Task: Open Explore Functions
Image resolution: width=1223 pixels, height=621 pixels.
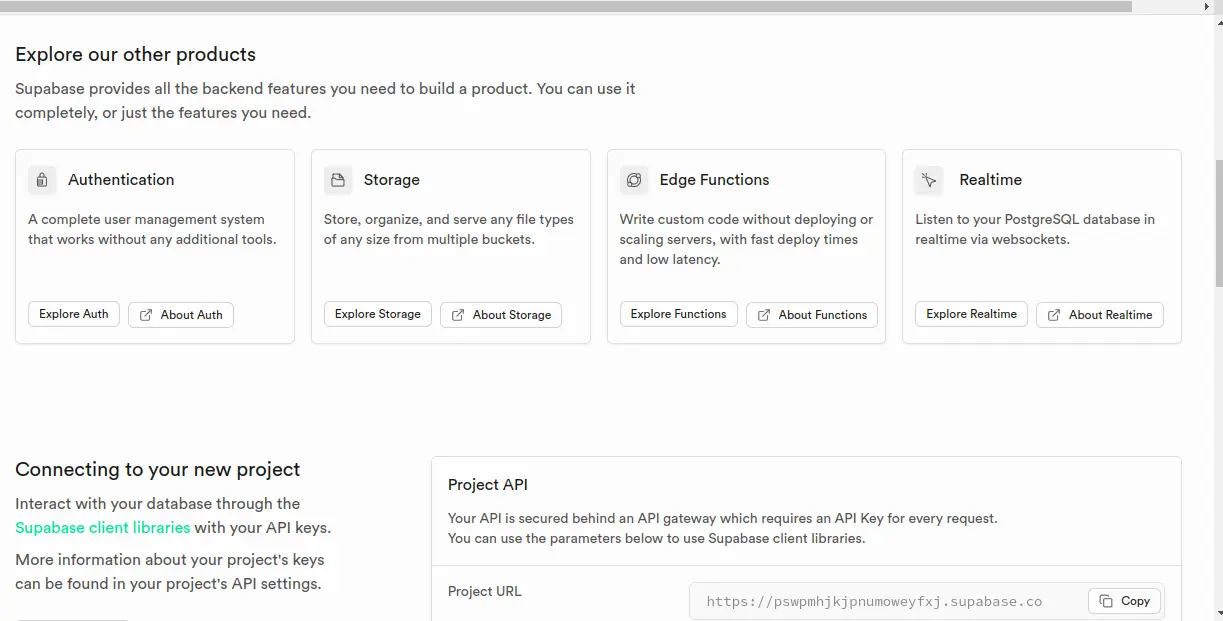Action: [679, 314]
